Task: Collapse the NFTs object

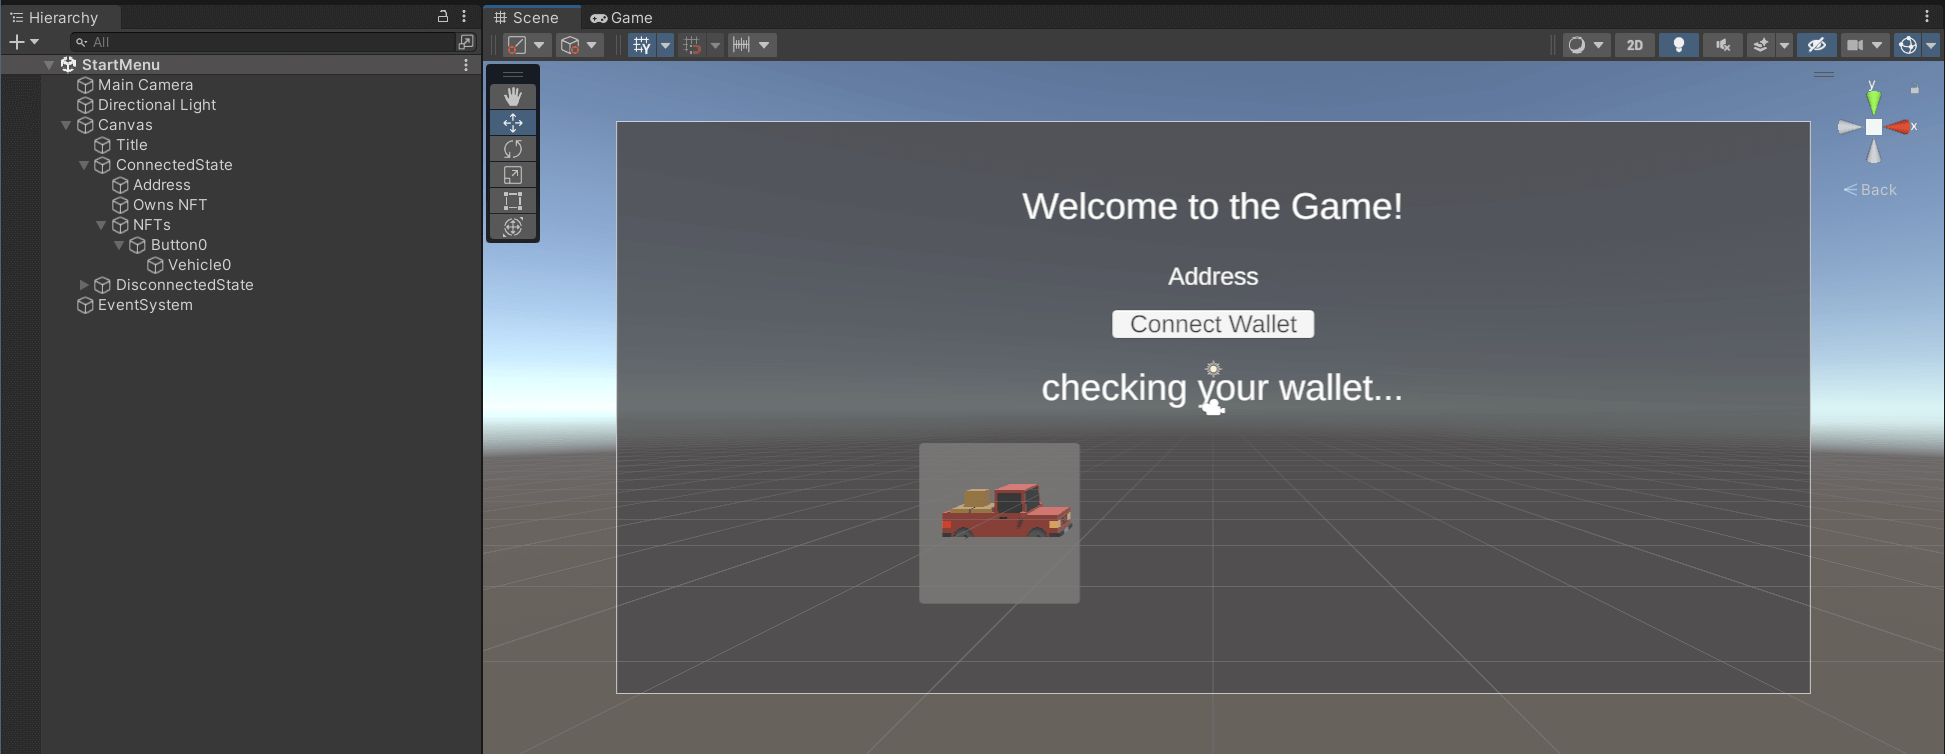Action: 101,225
